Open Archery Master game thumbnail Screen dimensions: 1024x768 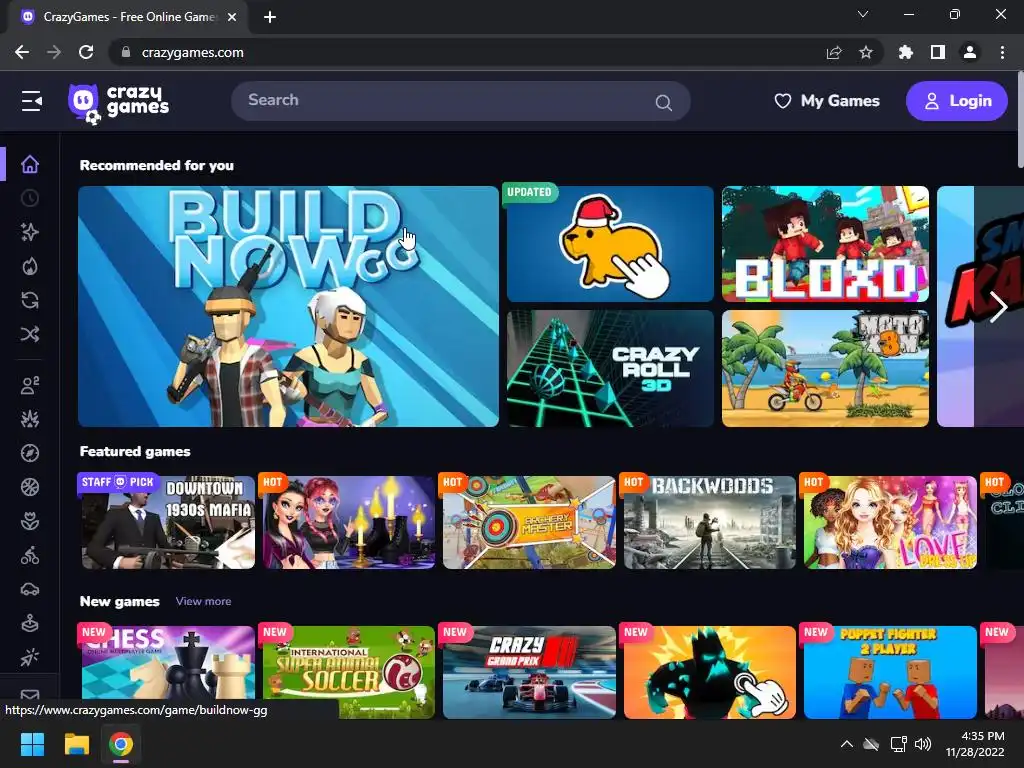pos(529,522)
